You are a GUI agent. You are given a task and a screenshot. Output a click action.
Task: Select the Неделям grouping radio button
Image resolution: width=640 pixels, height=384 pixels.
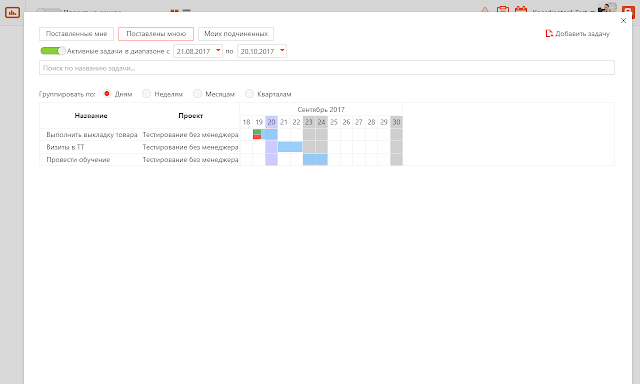pos(146,94)
